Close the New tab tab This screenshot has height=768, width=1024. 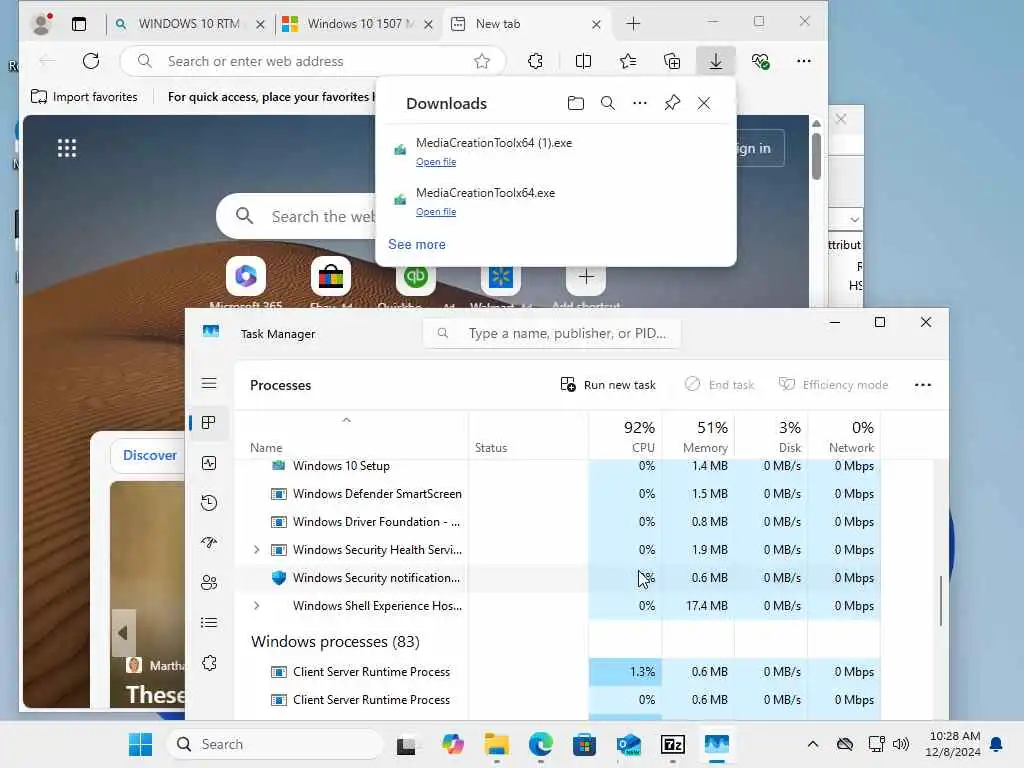pyautogui.click(x=596, y=24)
